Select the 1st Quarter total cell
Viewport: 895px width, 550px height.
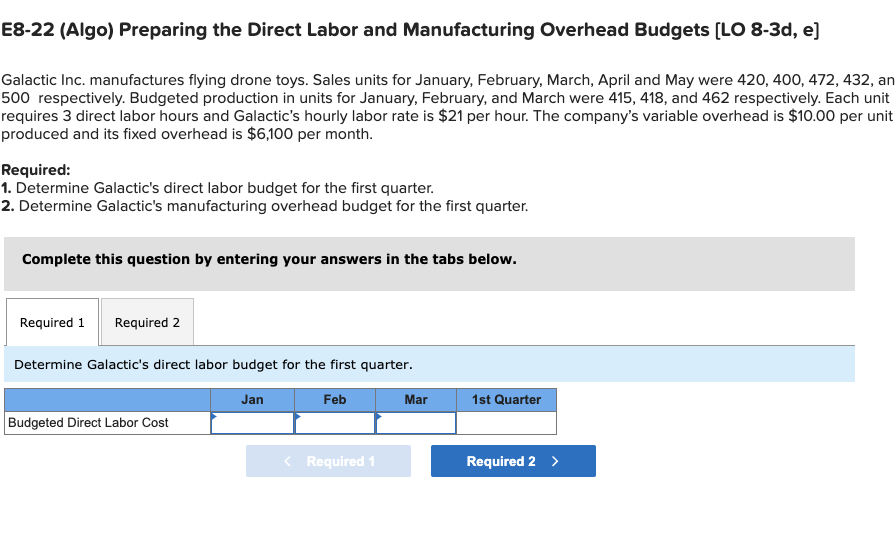tap(506, 423)
